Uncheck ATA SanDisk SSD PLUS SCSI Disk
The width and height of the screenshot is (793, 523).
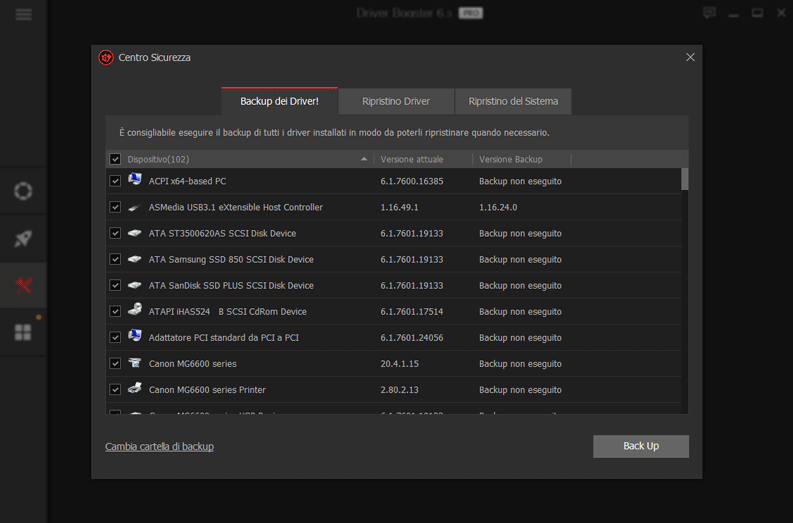coord(115,285)
